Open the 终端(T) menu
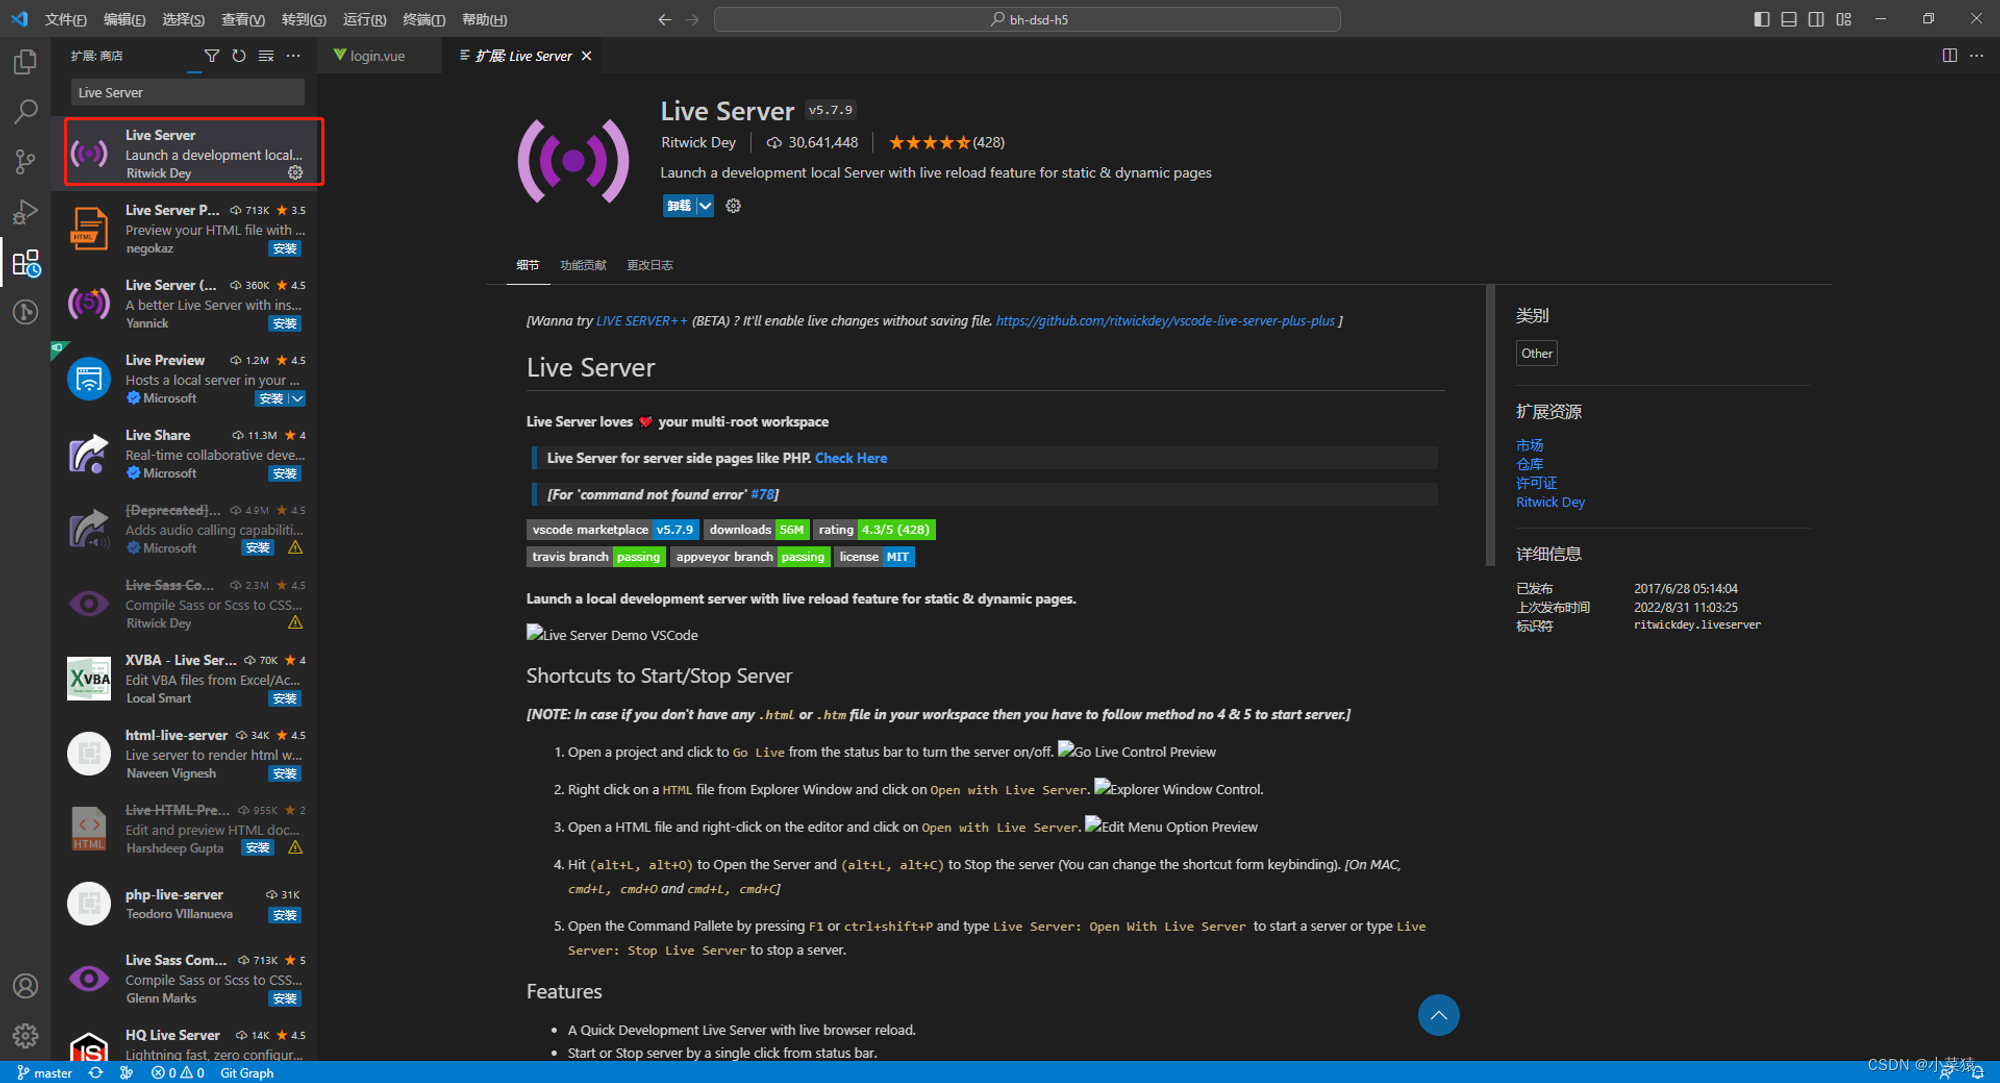Viewport: 2000px width, 1083px height. click(x=423, y=19)
